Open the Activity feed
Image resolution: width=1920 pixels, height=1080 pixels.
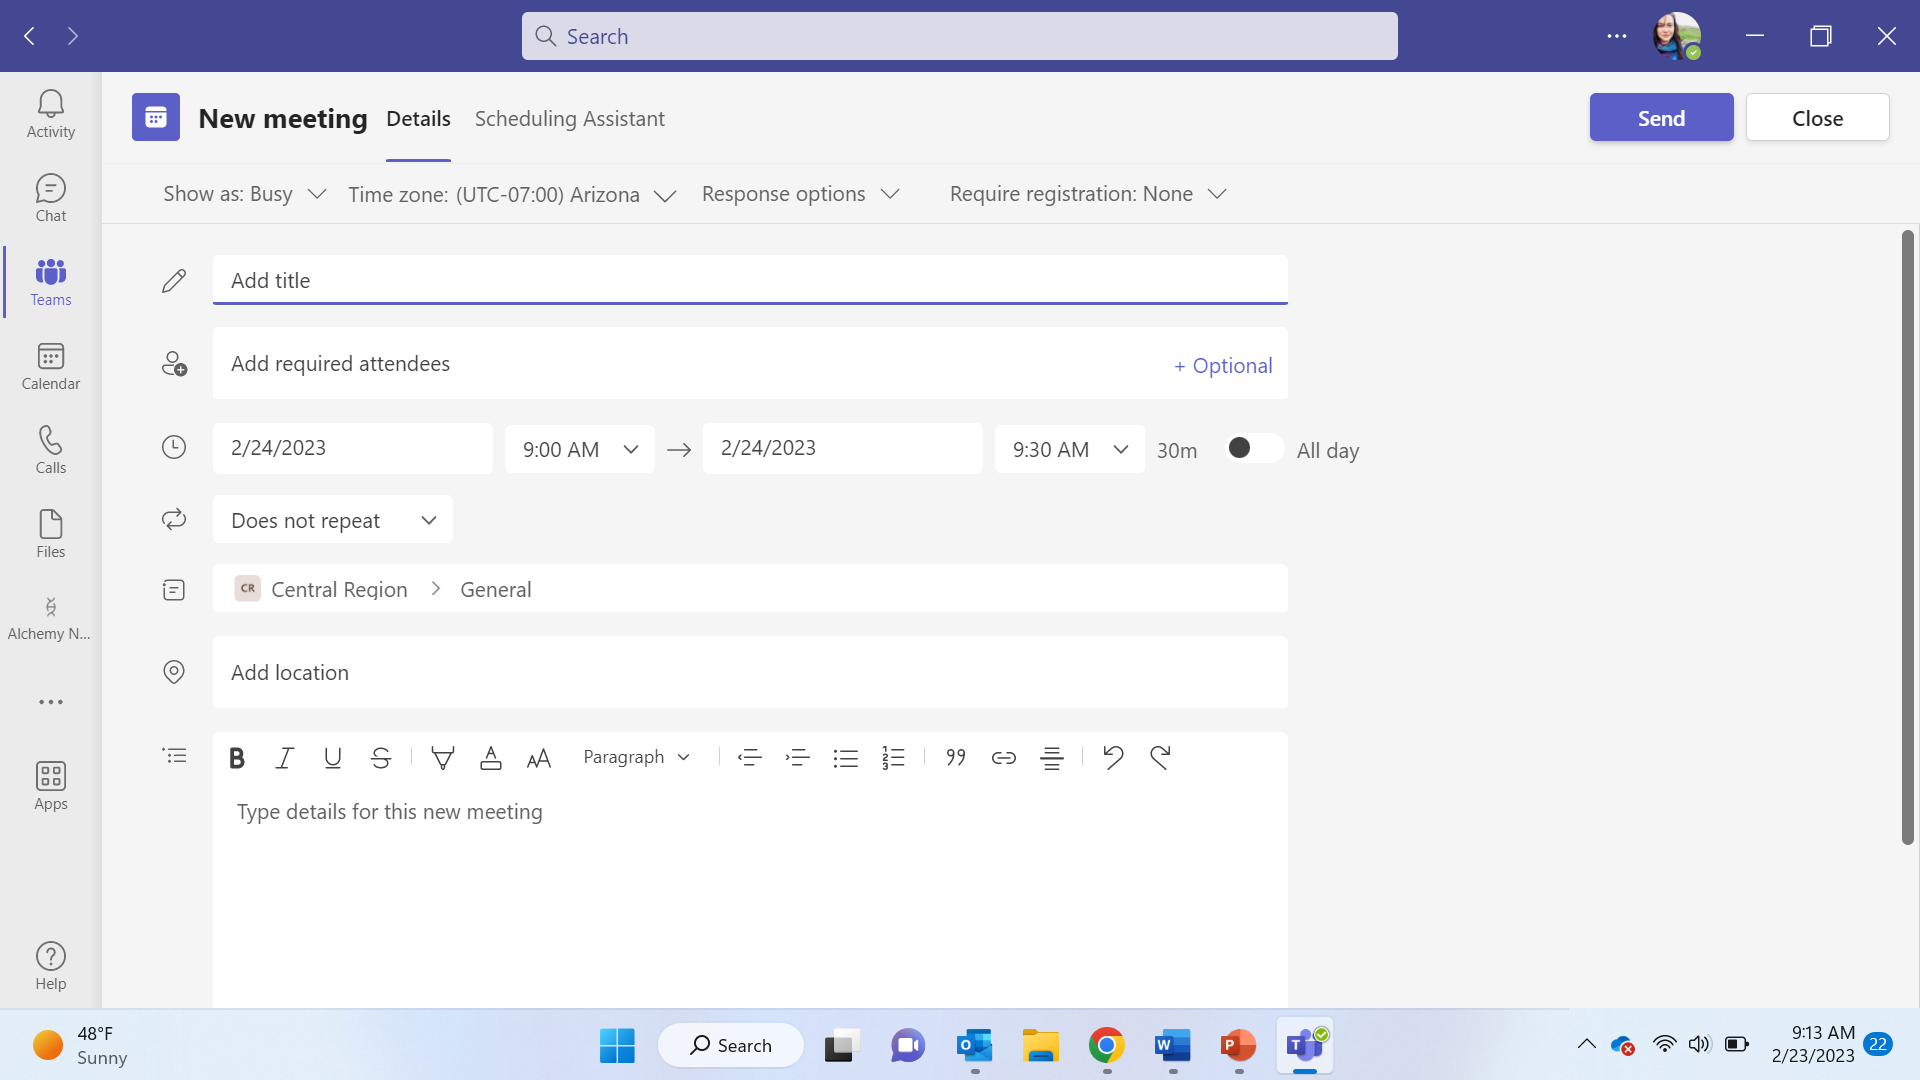click(x=51, y=114)
